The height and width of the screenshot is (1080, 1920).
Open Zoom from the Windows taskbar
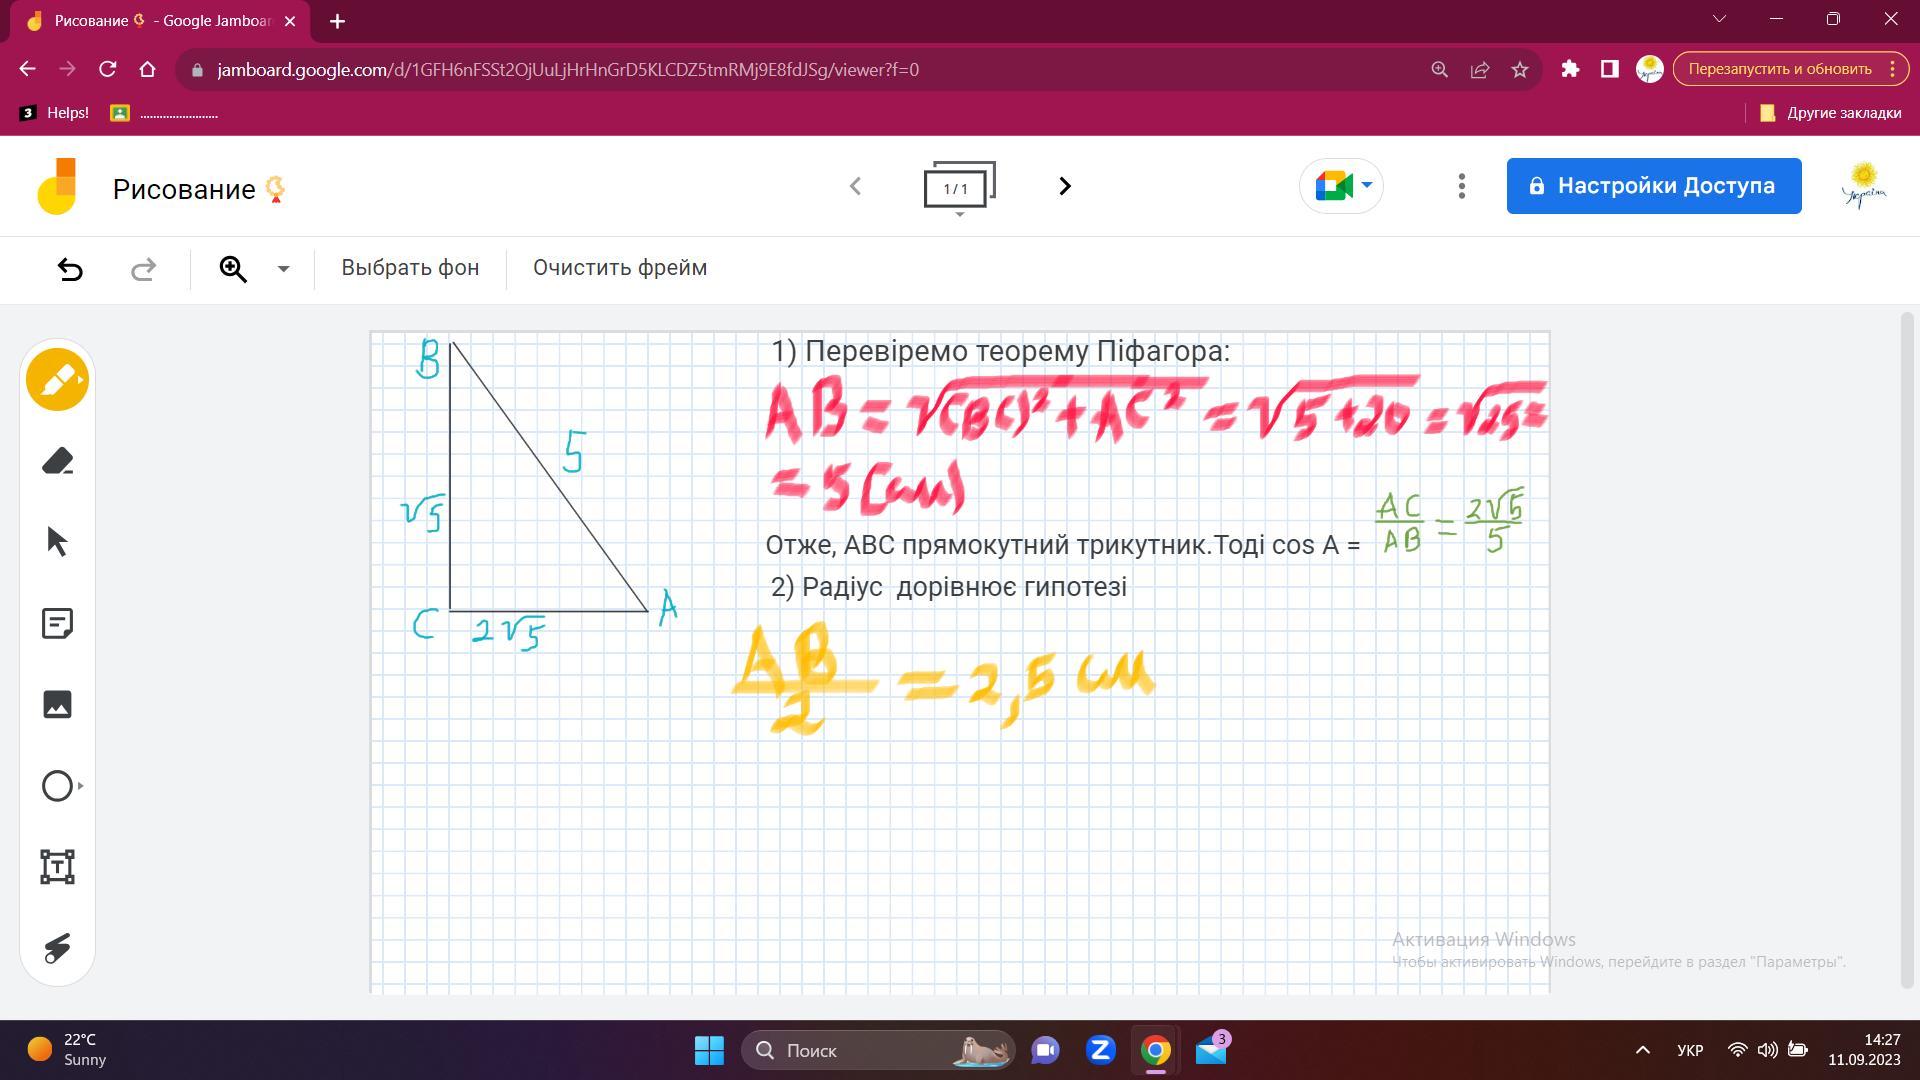[1100, 1050]
